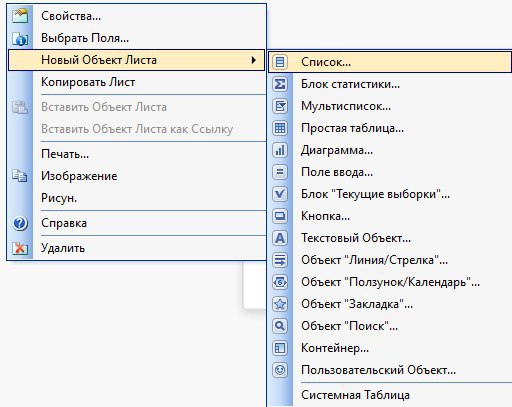Select Диаграмма... to add chart
The height and width of the screenshot is (407, 512).
tap(390, 150)
